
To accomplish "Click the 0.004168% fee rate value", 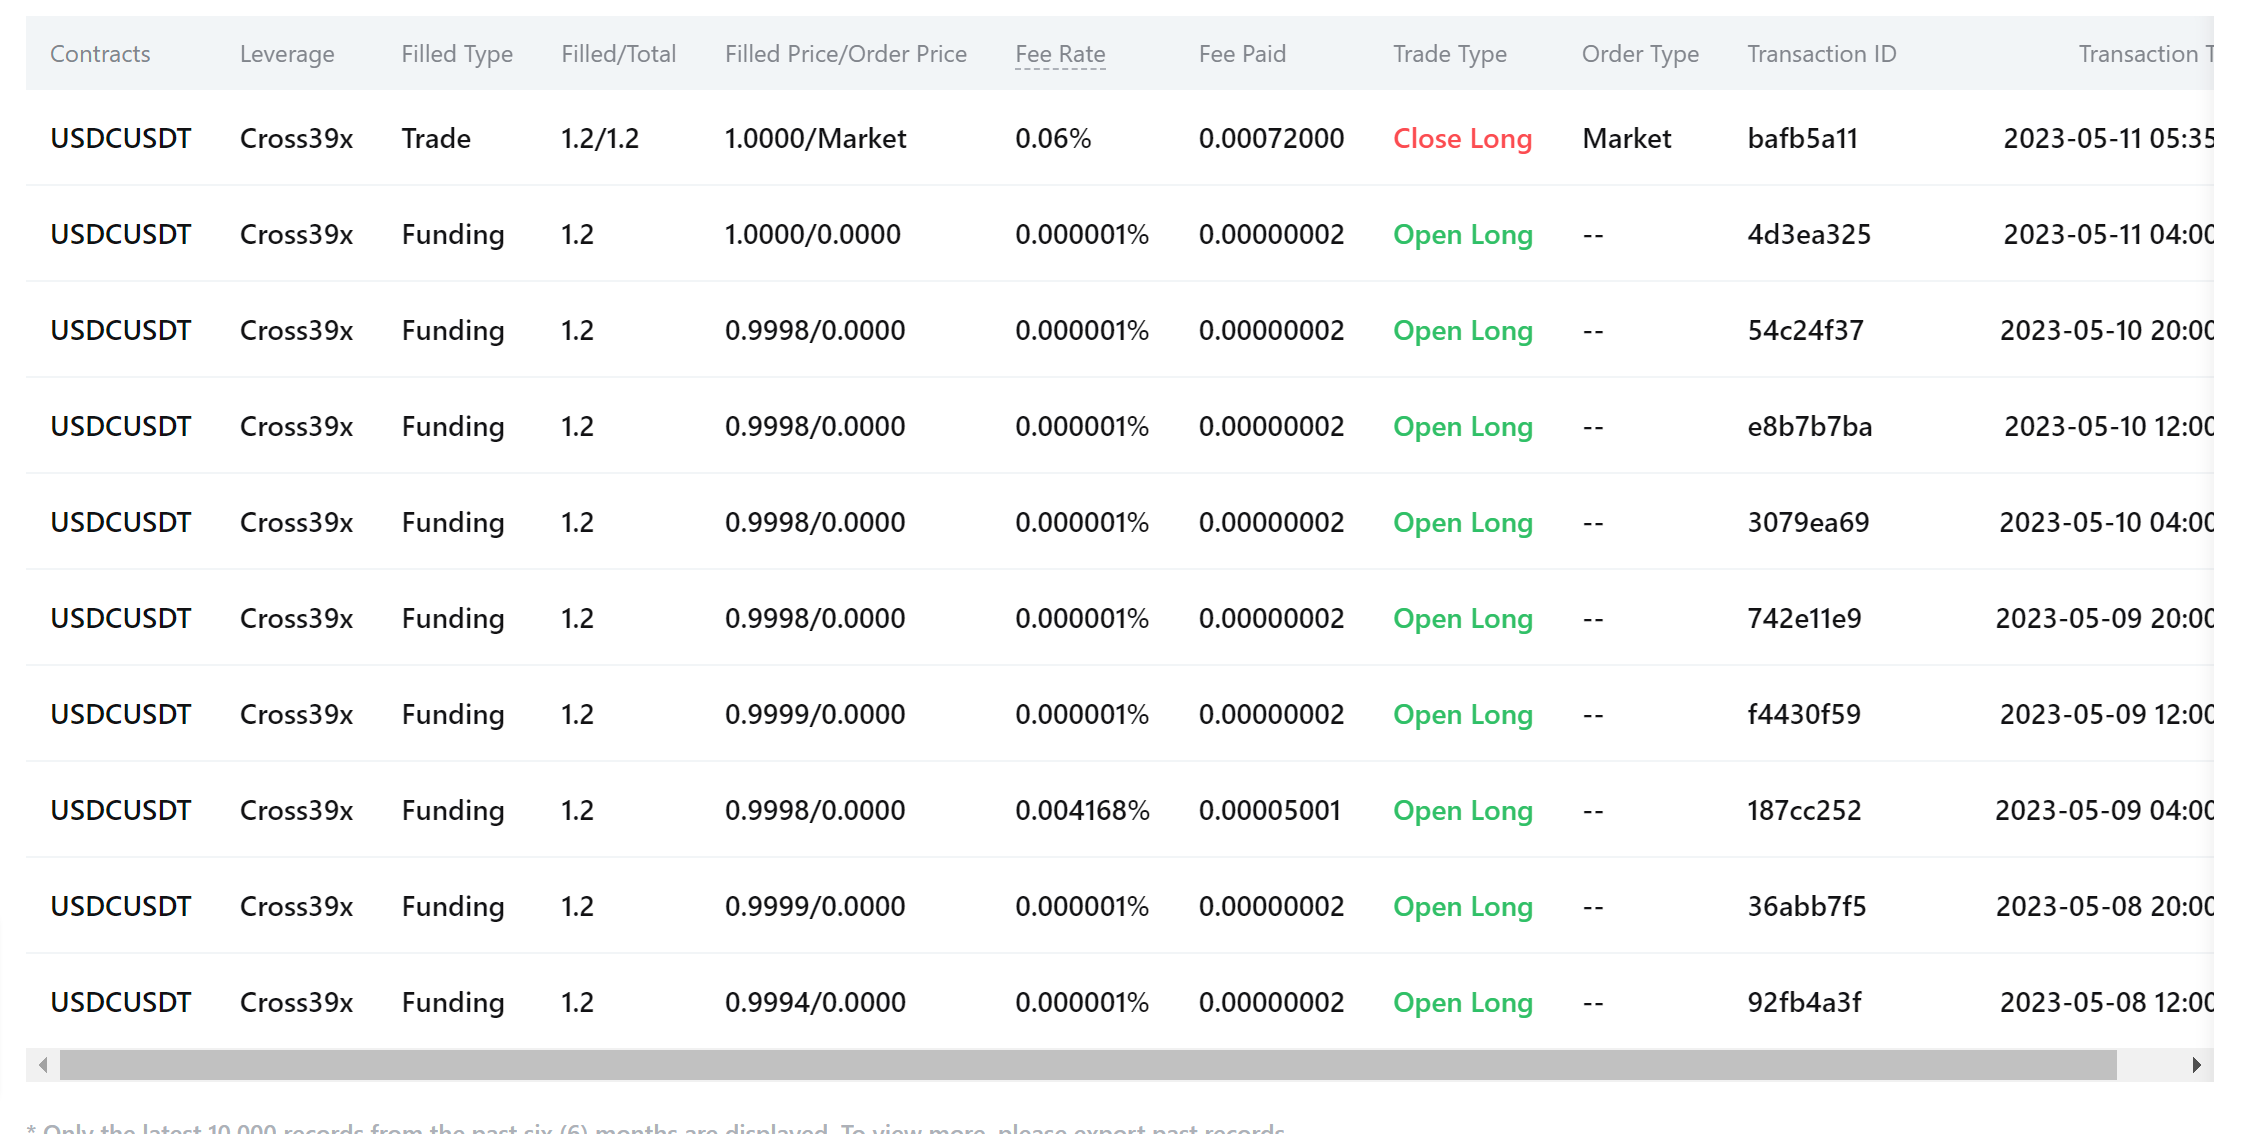I will (1082, 810).
